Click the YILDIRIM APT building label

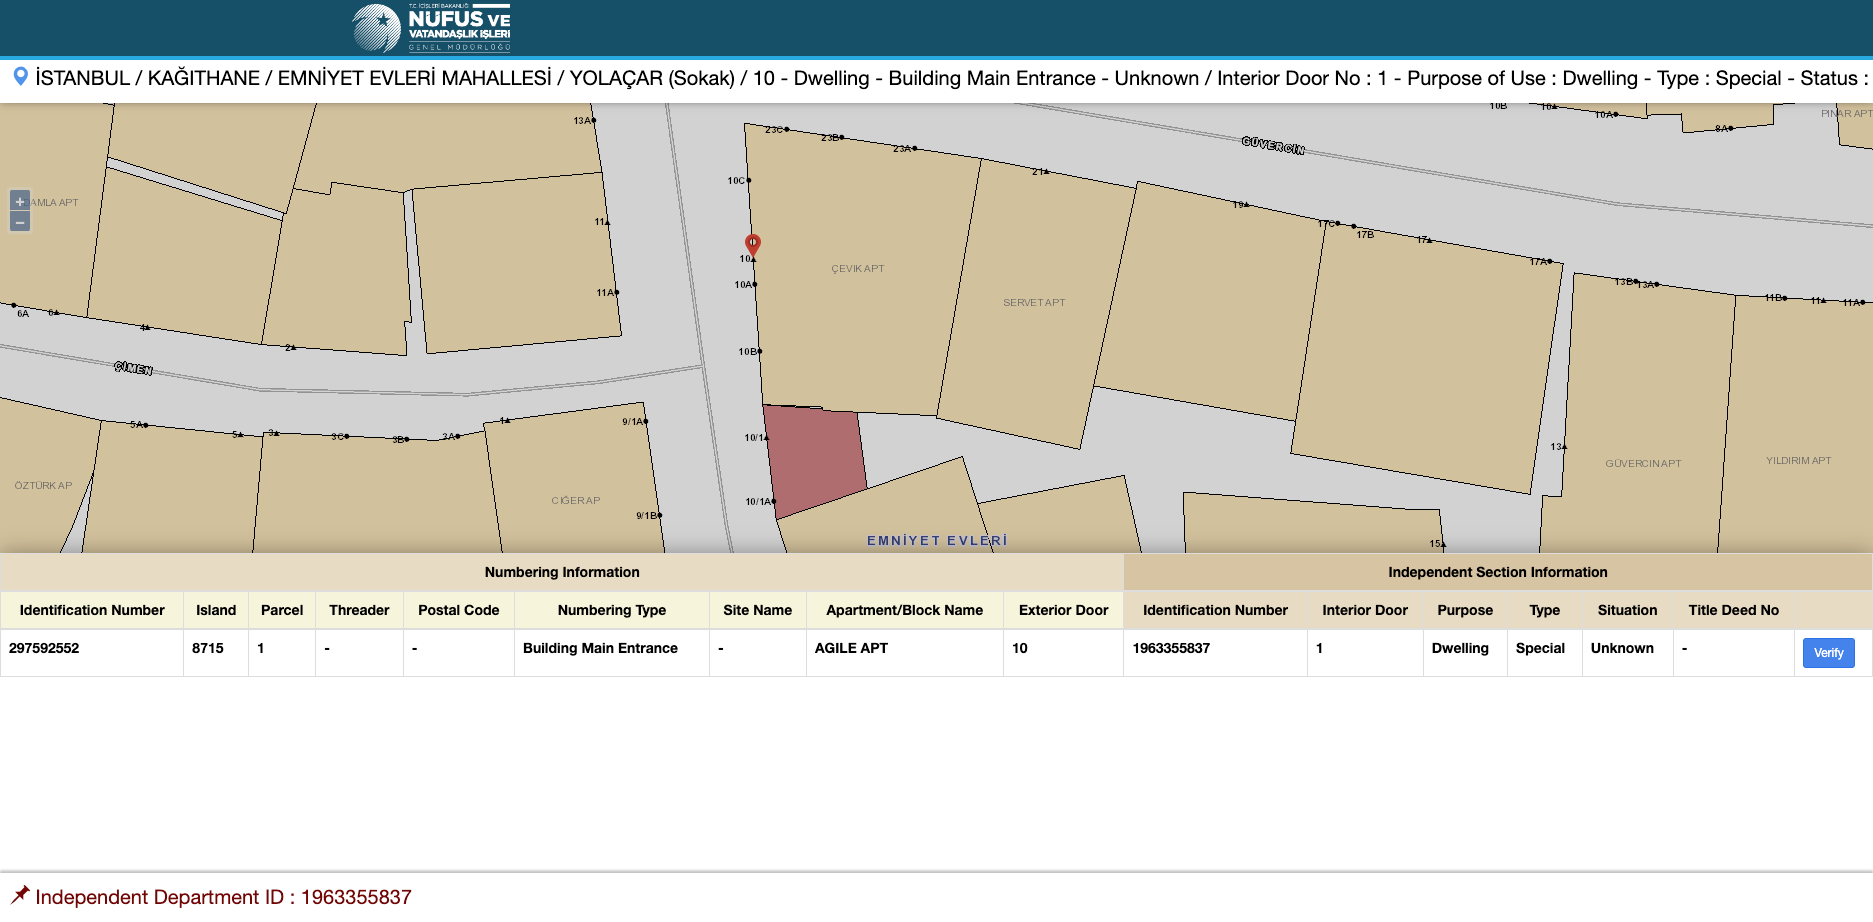1798,461
